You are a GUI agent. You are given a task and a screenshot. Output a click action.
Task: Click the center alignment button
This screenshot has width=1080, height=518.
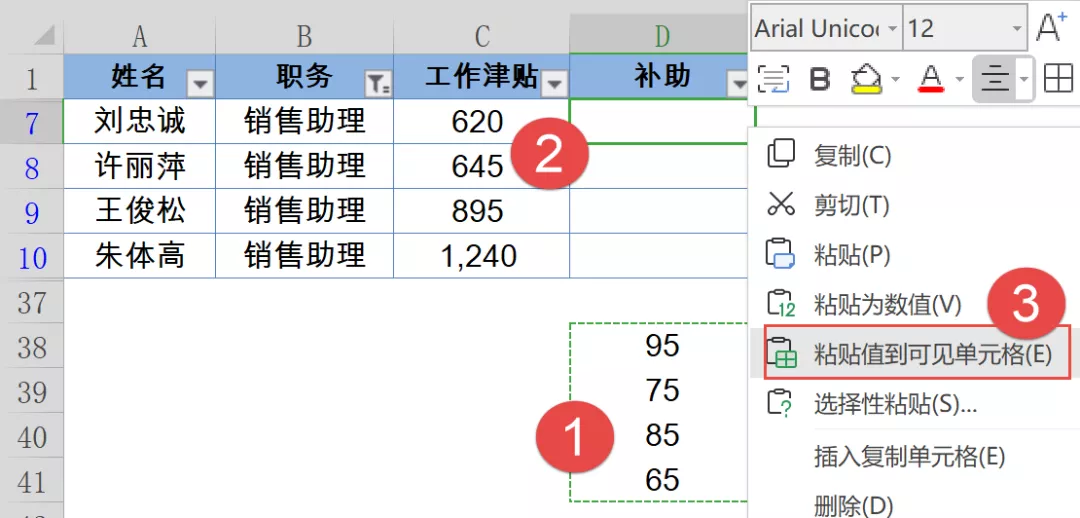coord(993,80)
